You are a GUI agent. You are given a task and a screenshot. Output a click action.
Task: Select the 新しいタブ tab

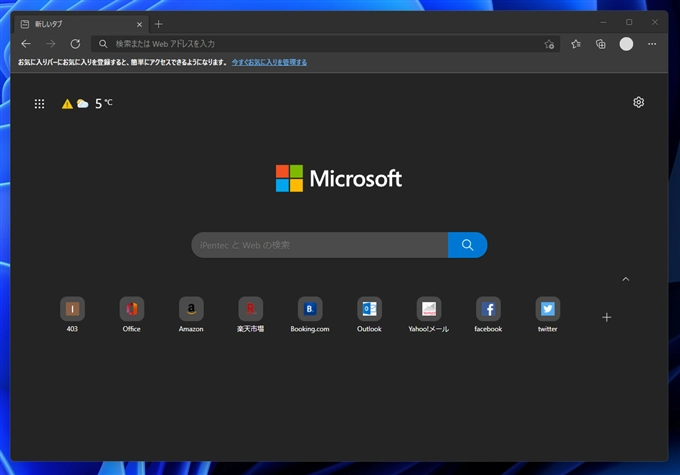(x=82, y=24)
